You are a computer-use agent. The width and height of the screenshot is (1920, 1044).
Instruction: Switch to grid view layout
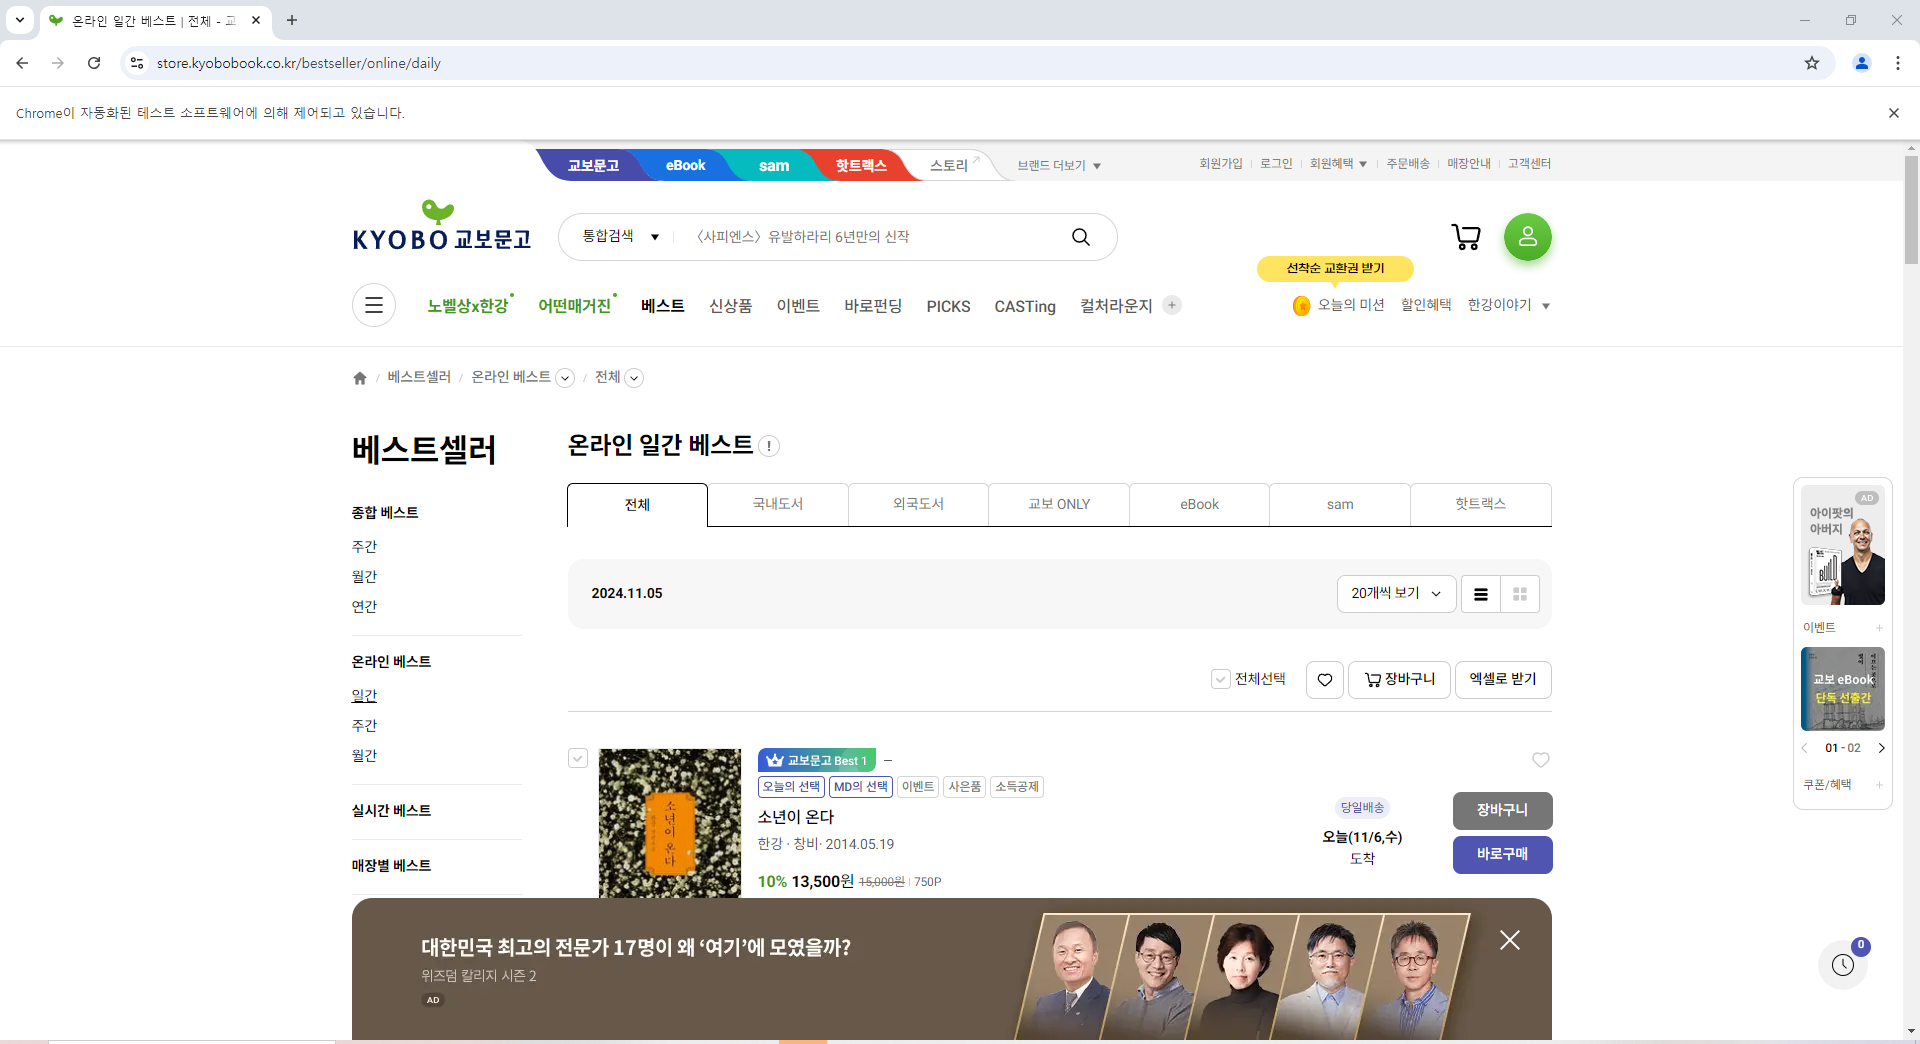click(x=1520, y=594)
